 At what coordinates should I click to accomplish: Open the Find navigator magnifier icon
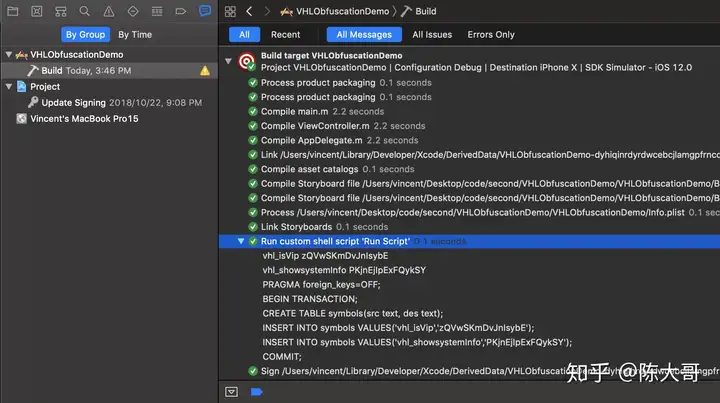[84, 11]
